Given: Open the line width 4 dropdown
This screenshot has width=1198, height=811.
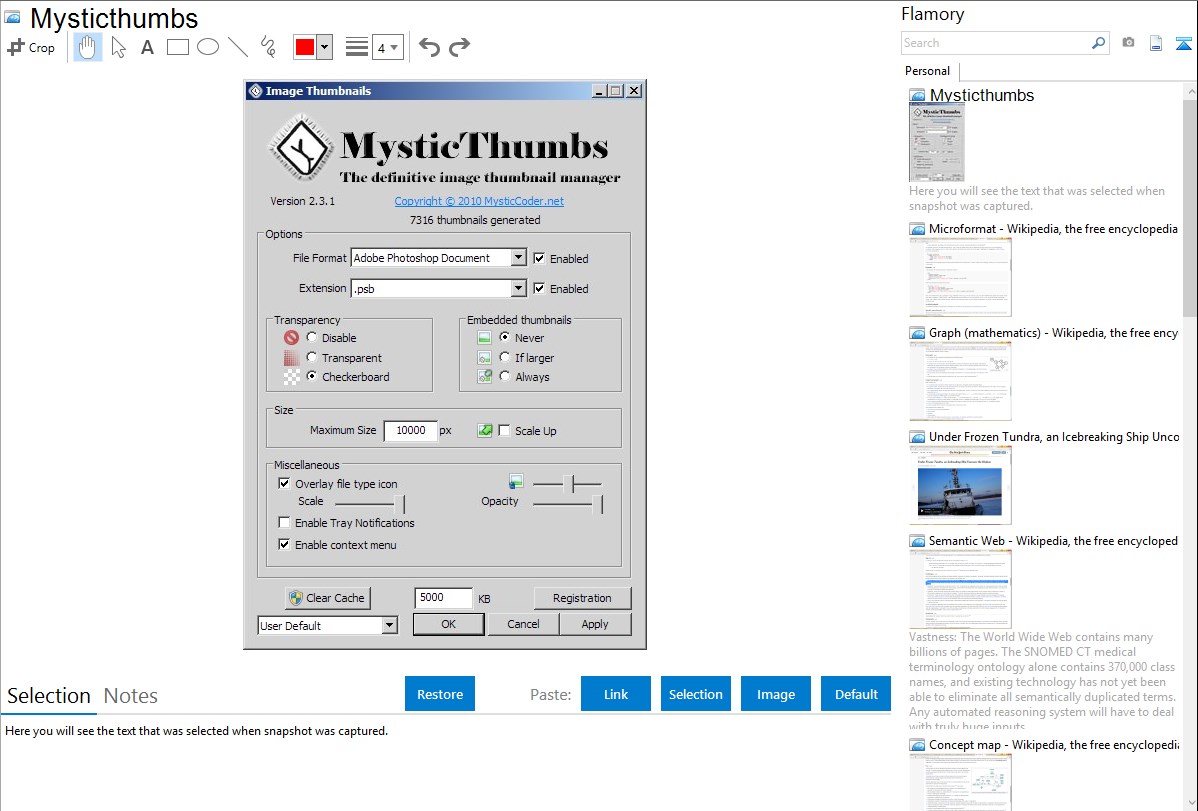Looking at the screenshot, I should pyautogui.click(x=387, y=47).
